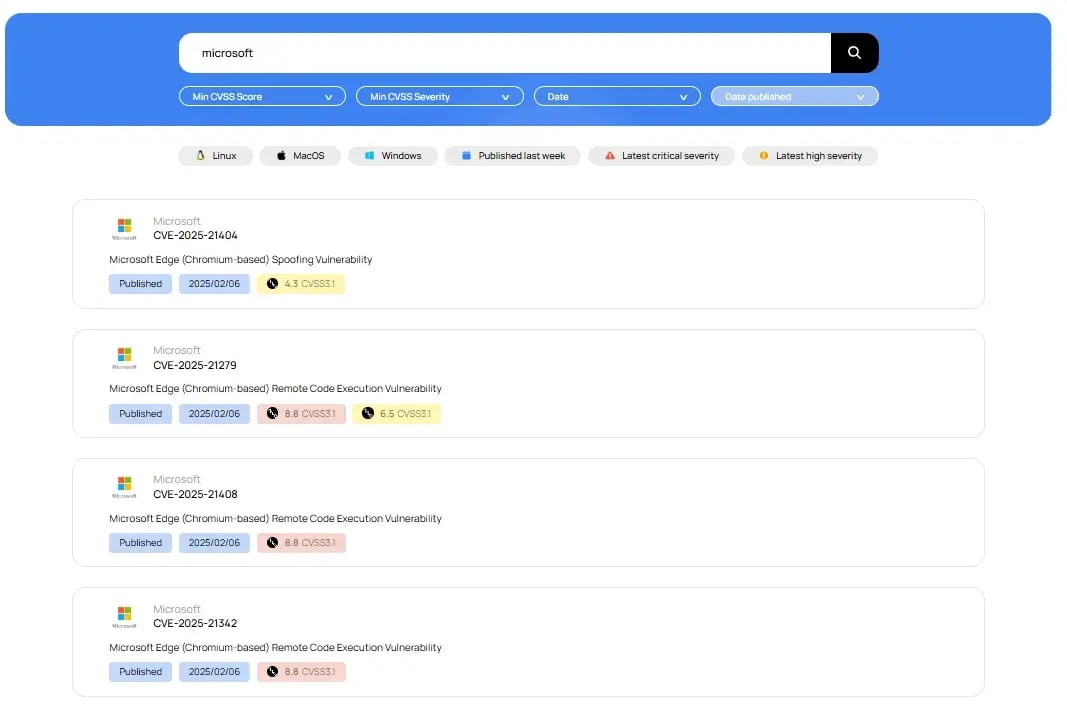The width and height of the screenshot is (1067, 709).
Task: Click red warning icon Latest critical severity
Action: click(x=610, y=156)
